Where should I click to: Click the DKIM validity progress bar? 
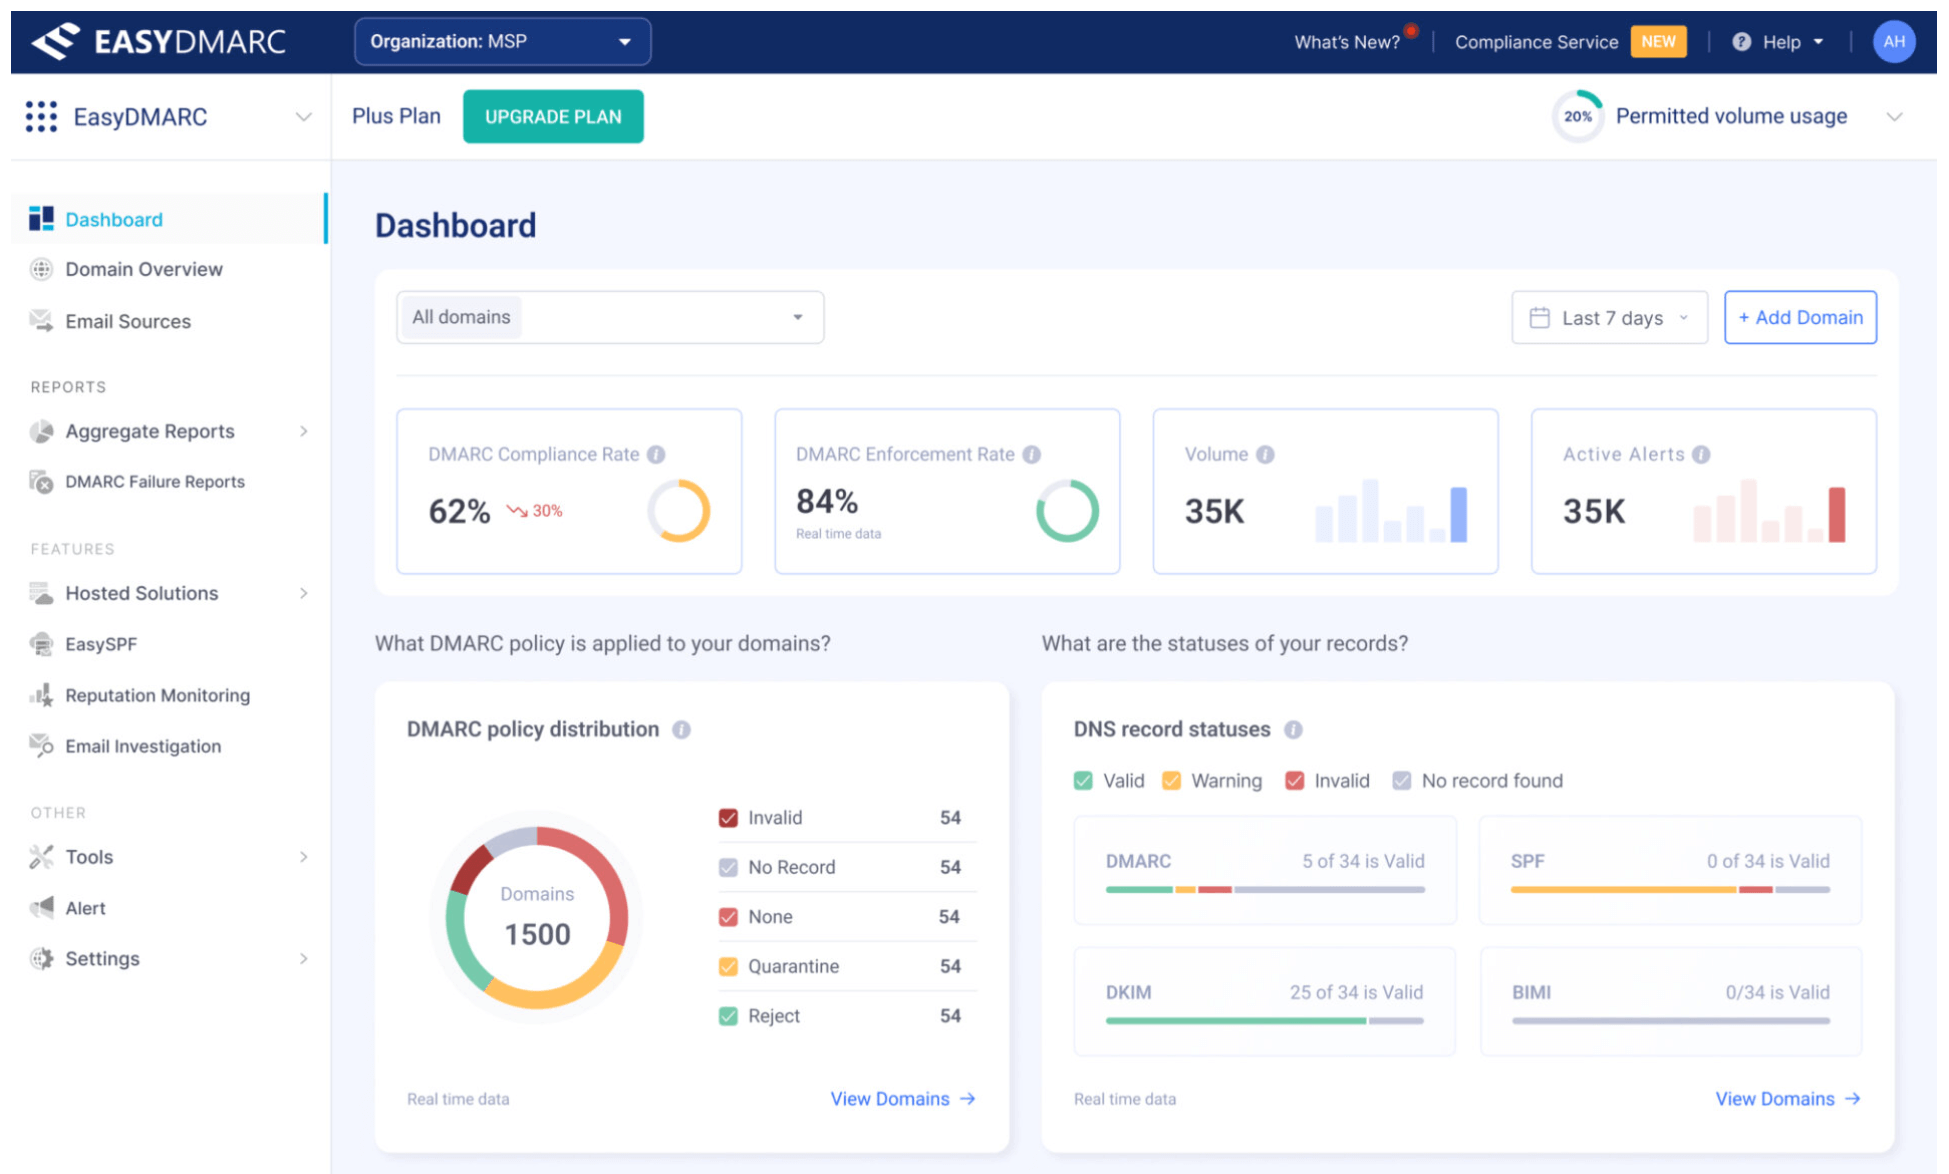(1264, 1021)
